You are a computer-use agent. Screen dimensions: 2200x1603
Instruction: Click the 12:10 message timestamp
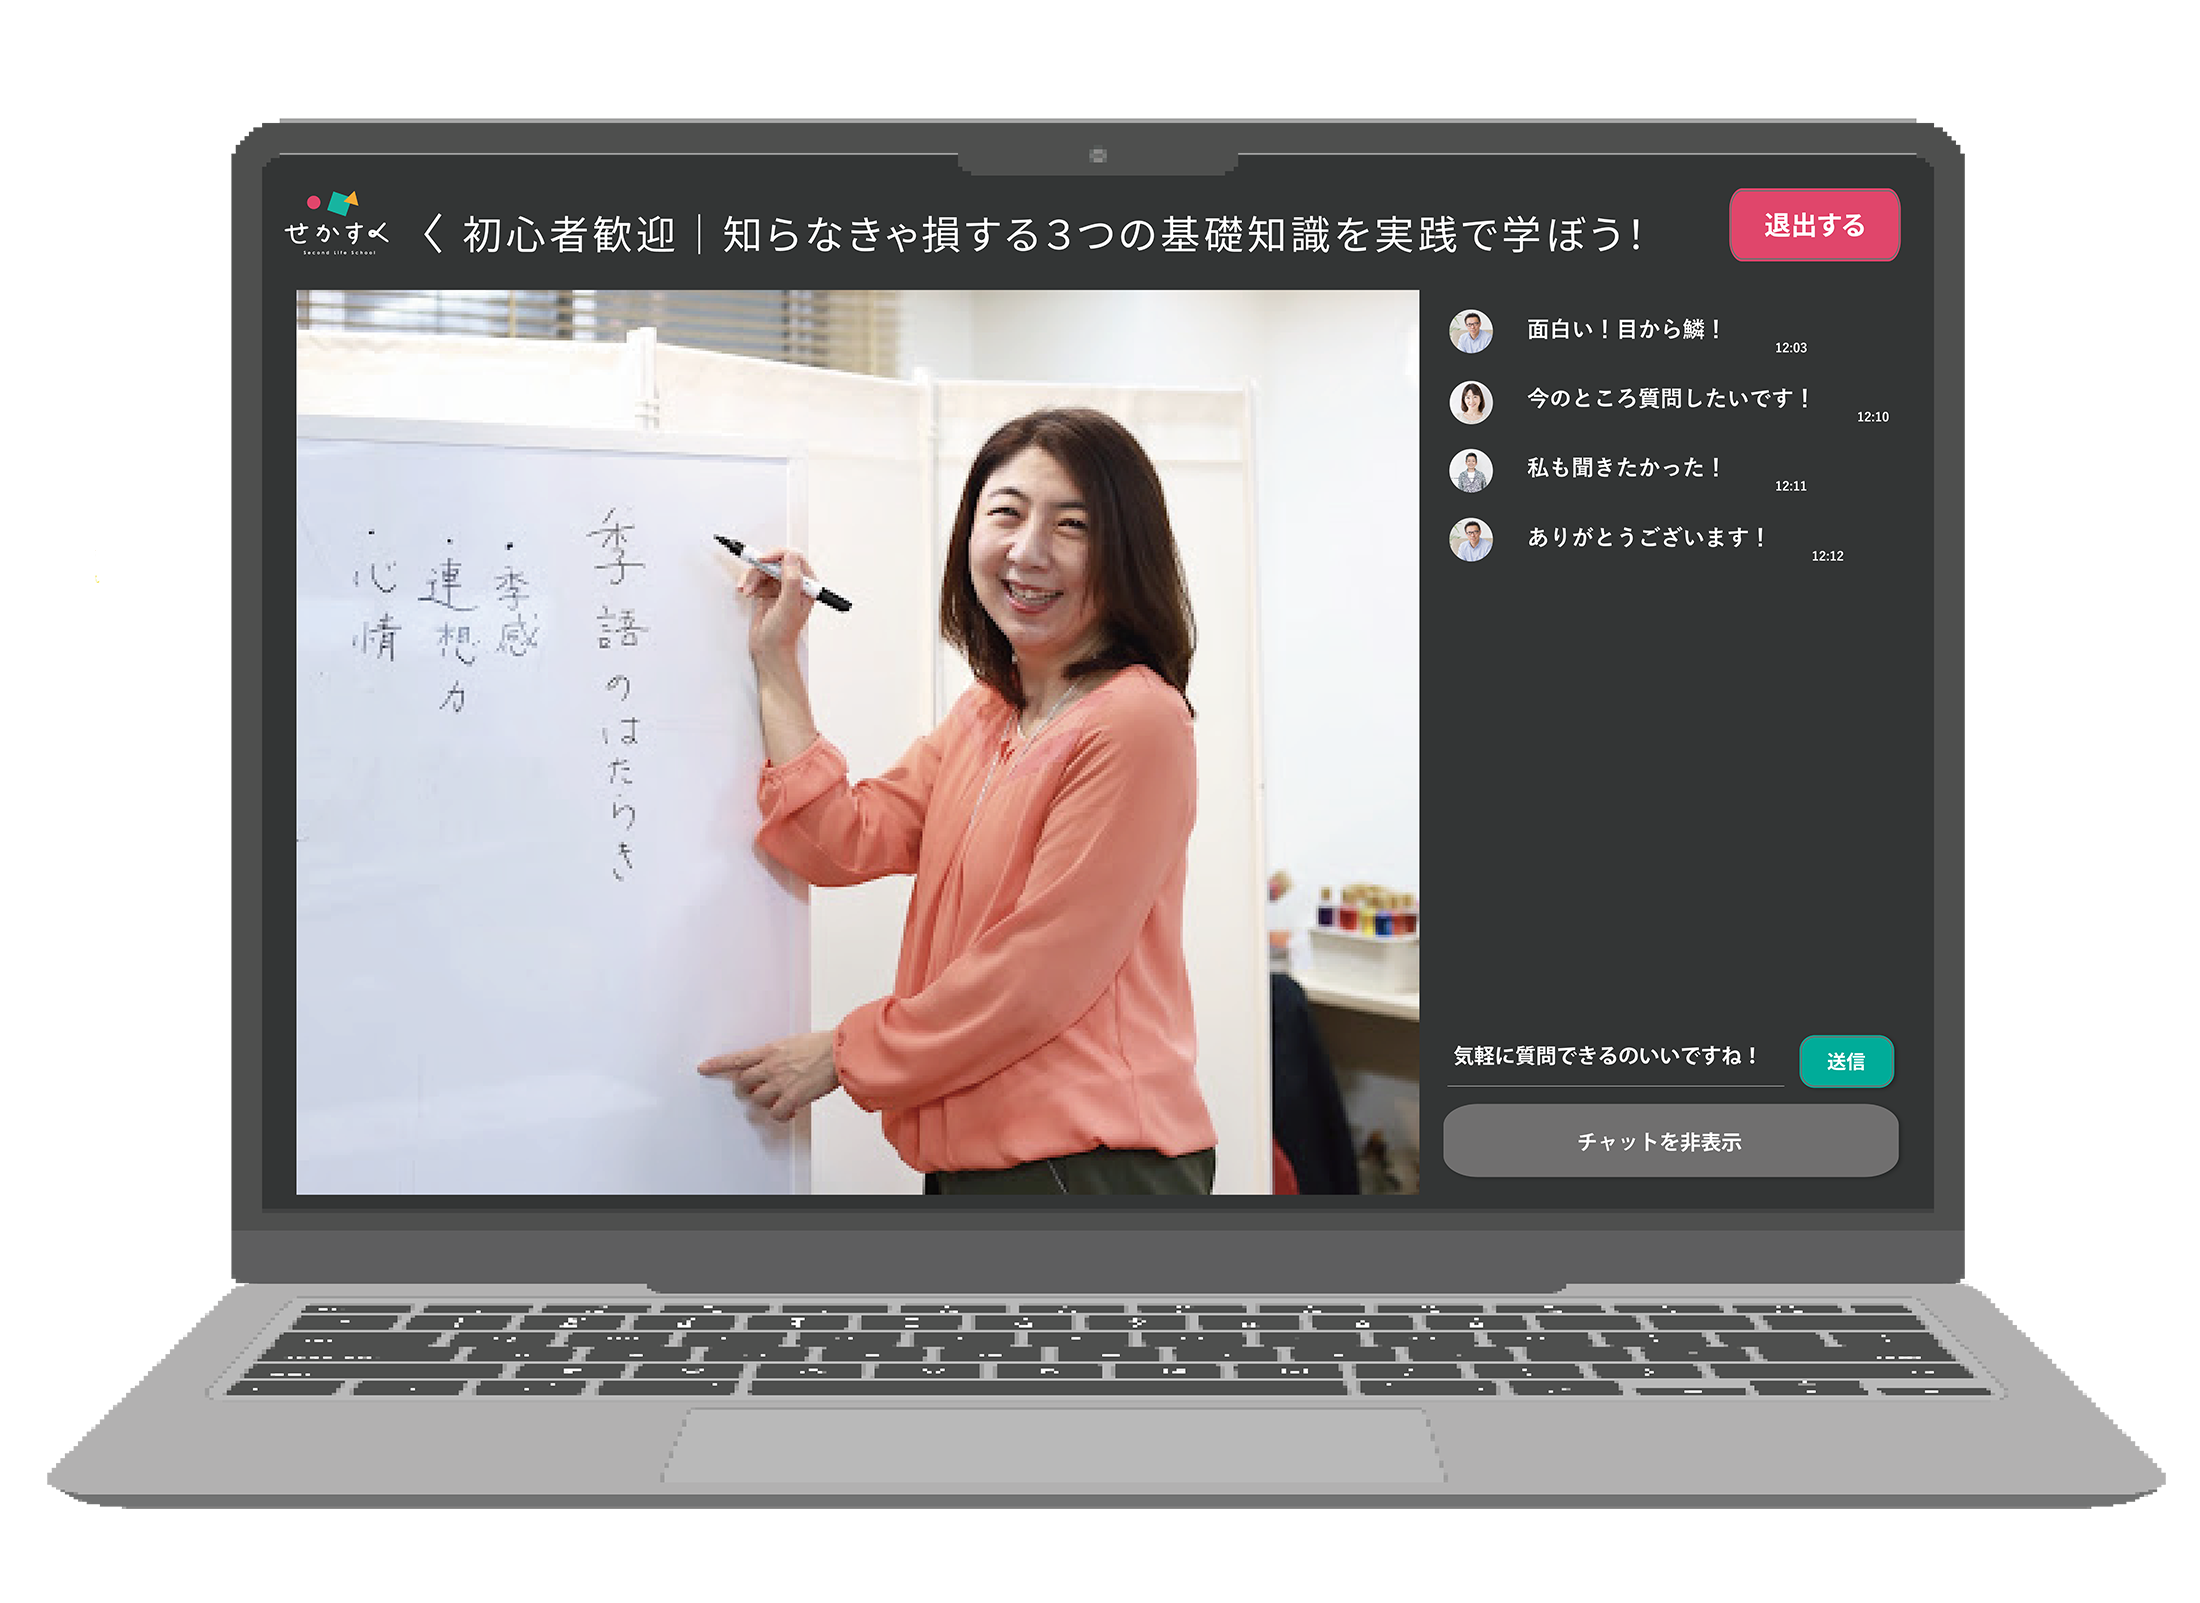point(1872,417)
